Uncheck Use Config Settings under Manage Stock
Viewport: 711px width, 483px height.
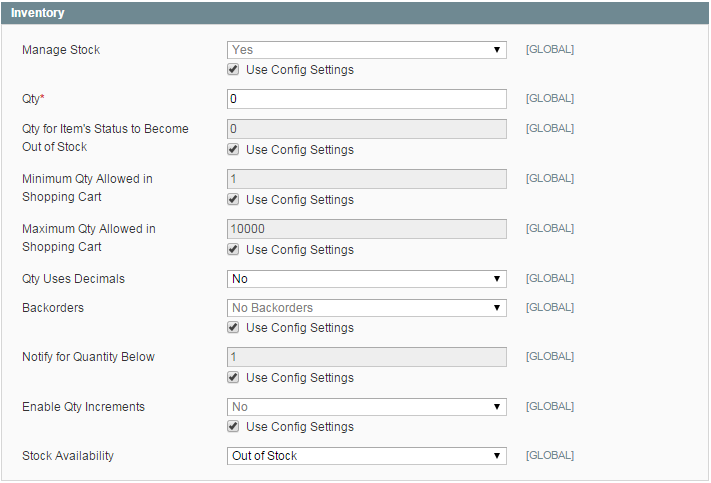233,70
